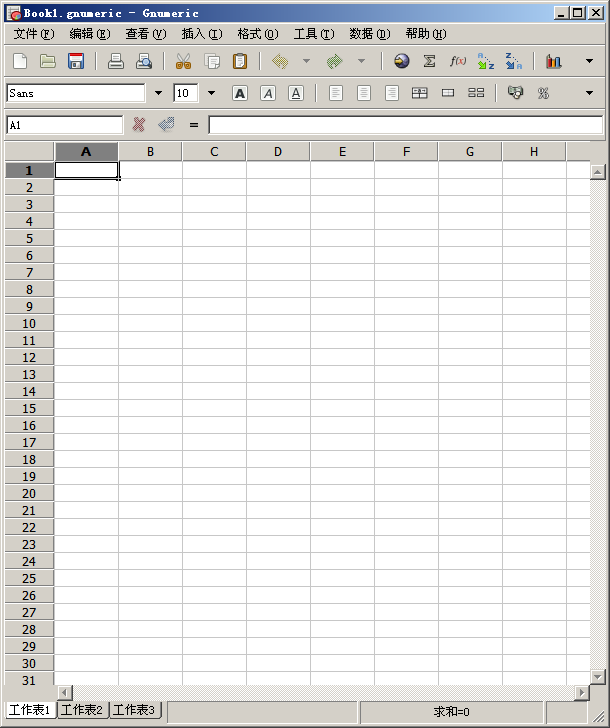Toggle underline text formatting
The width and height of the screenshot is (610, 728).
pos(296,93)
